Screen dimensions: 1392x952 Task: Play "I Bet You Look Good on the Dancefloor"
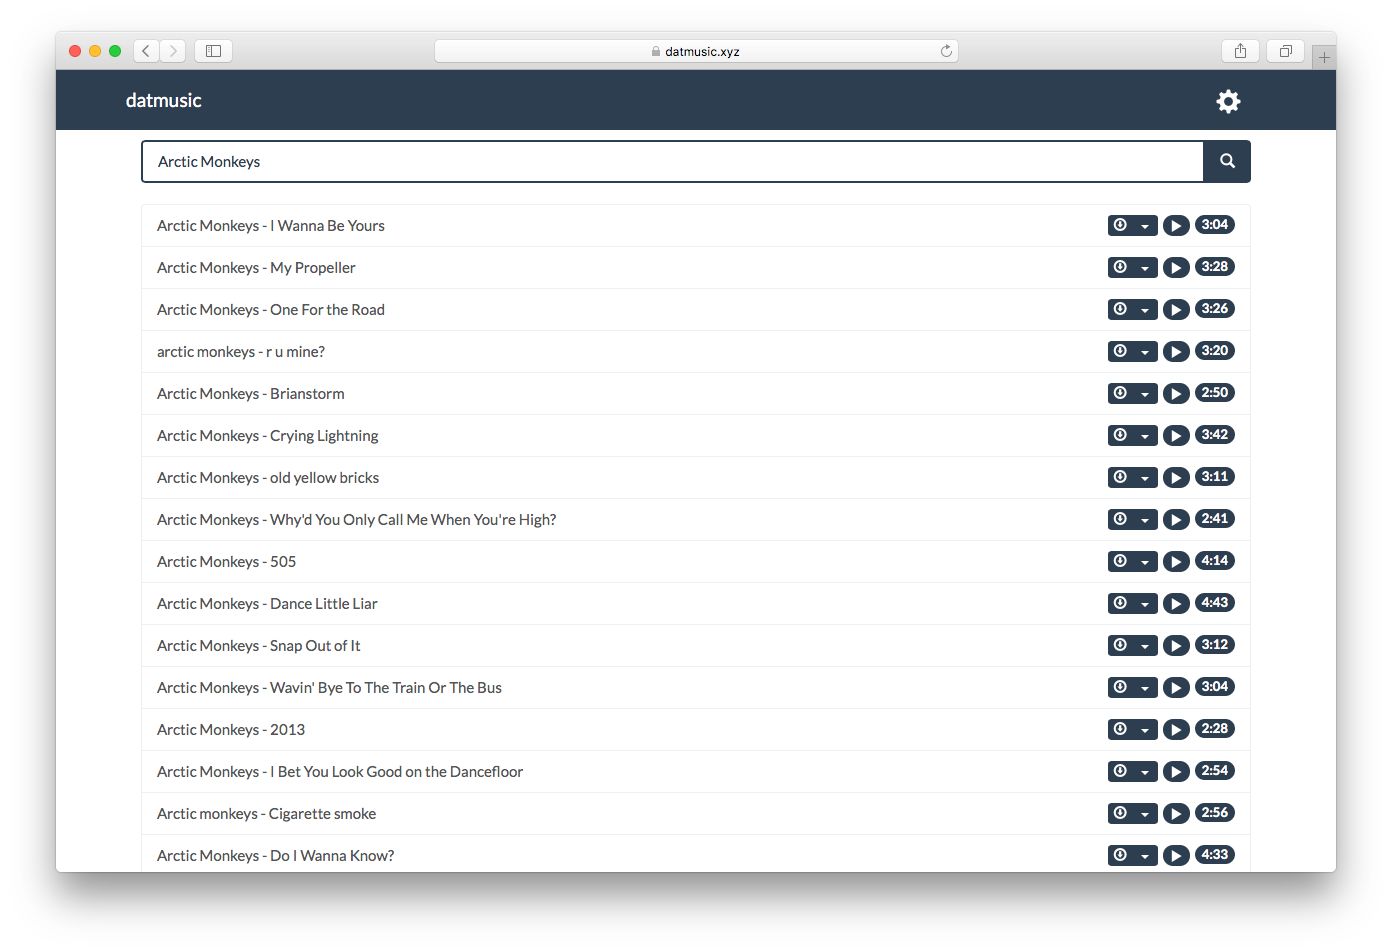(x=1176, y=771)
